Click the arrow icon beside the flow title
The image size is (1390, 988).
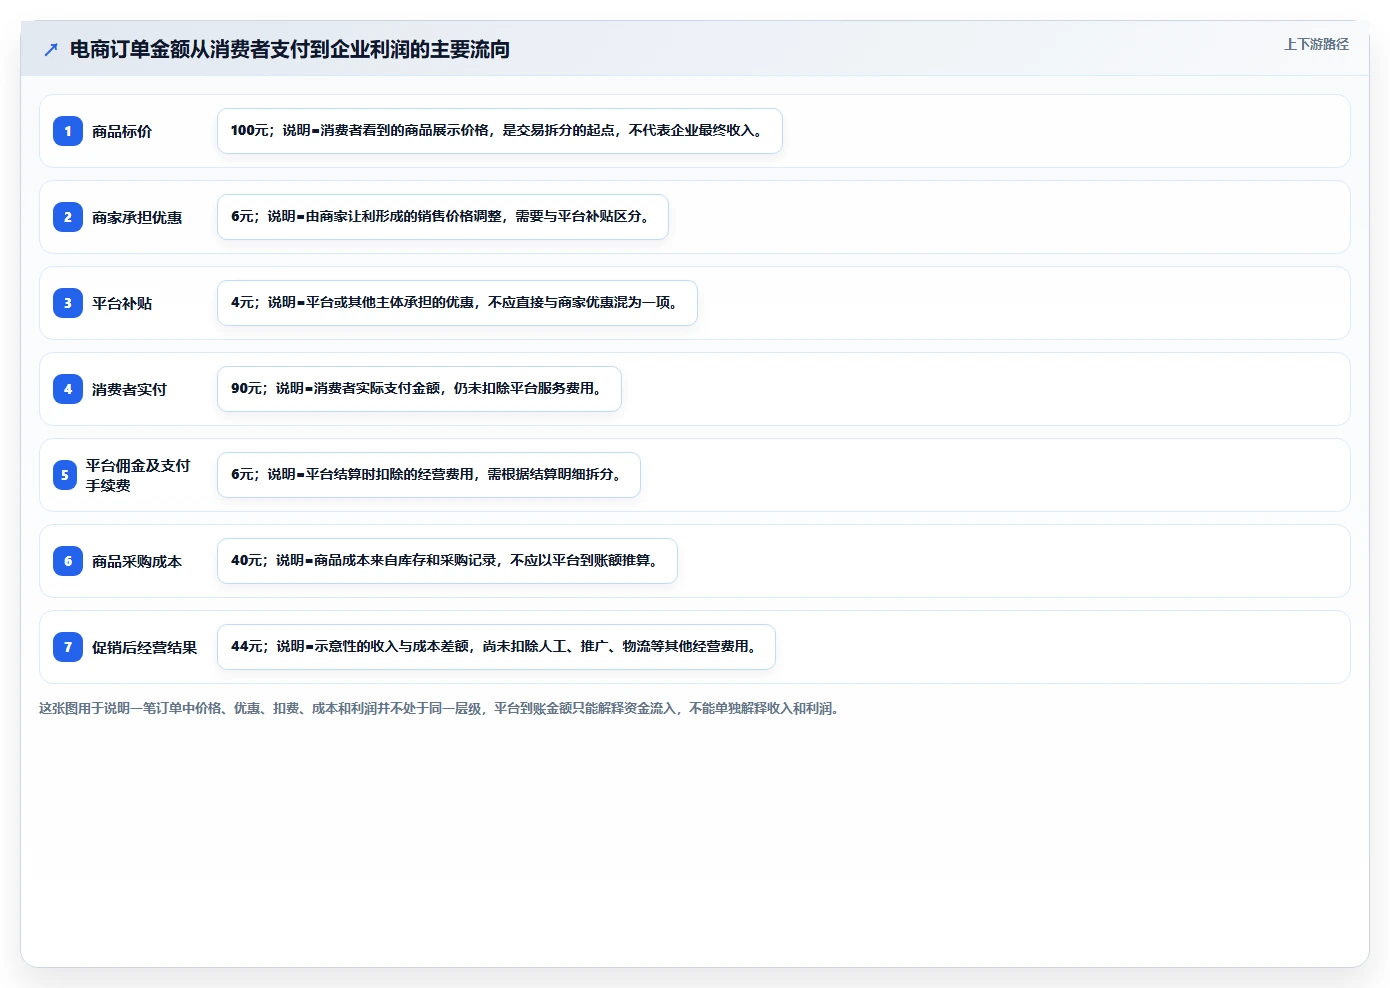coord(51,50)
